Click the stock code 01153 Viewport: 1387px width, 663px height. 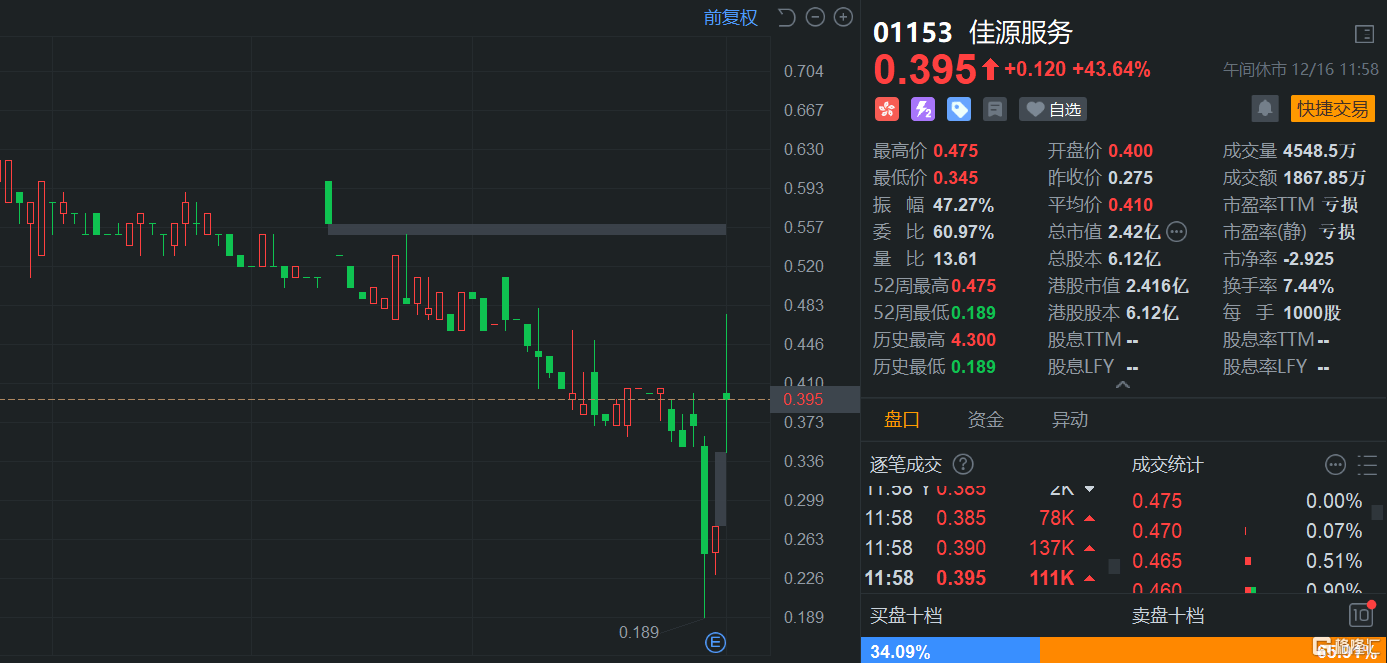pyautogui.click(x=913, y=33)
